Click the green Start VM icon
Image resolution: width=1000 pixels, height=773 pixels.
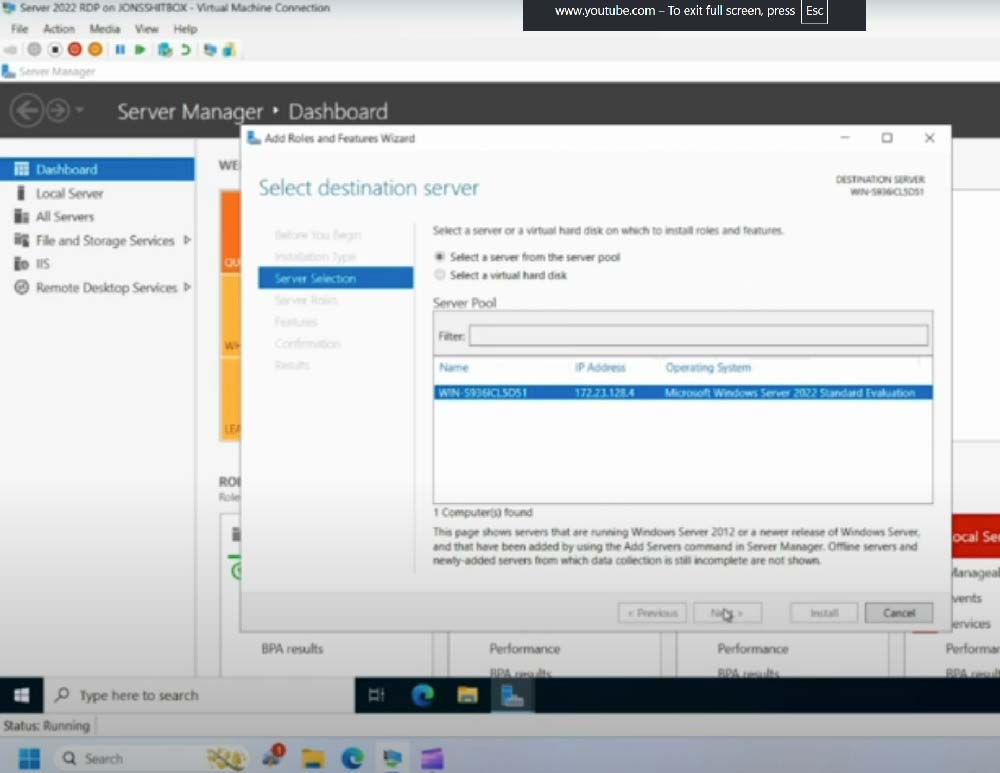tap(140, 49)
